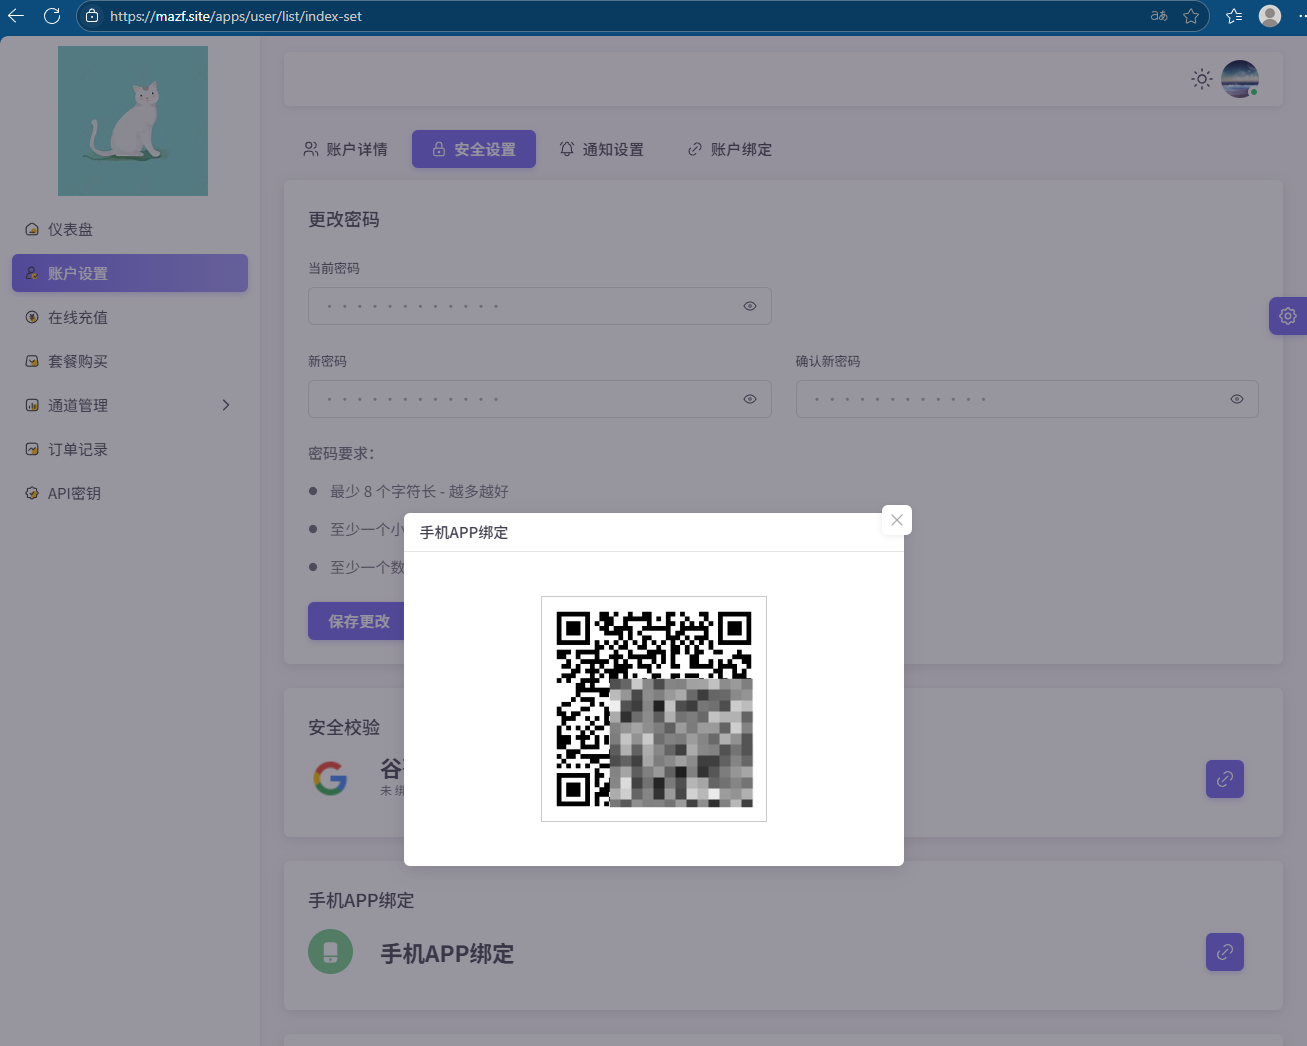1307x1046 pixels.
Task: Click the API密钥 key icon
Action: (32, 493)
